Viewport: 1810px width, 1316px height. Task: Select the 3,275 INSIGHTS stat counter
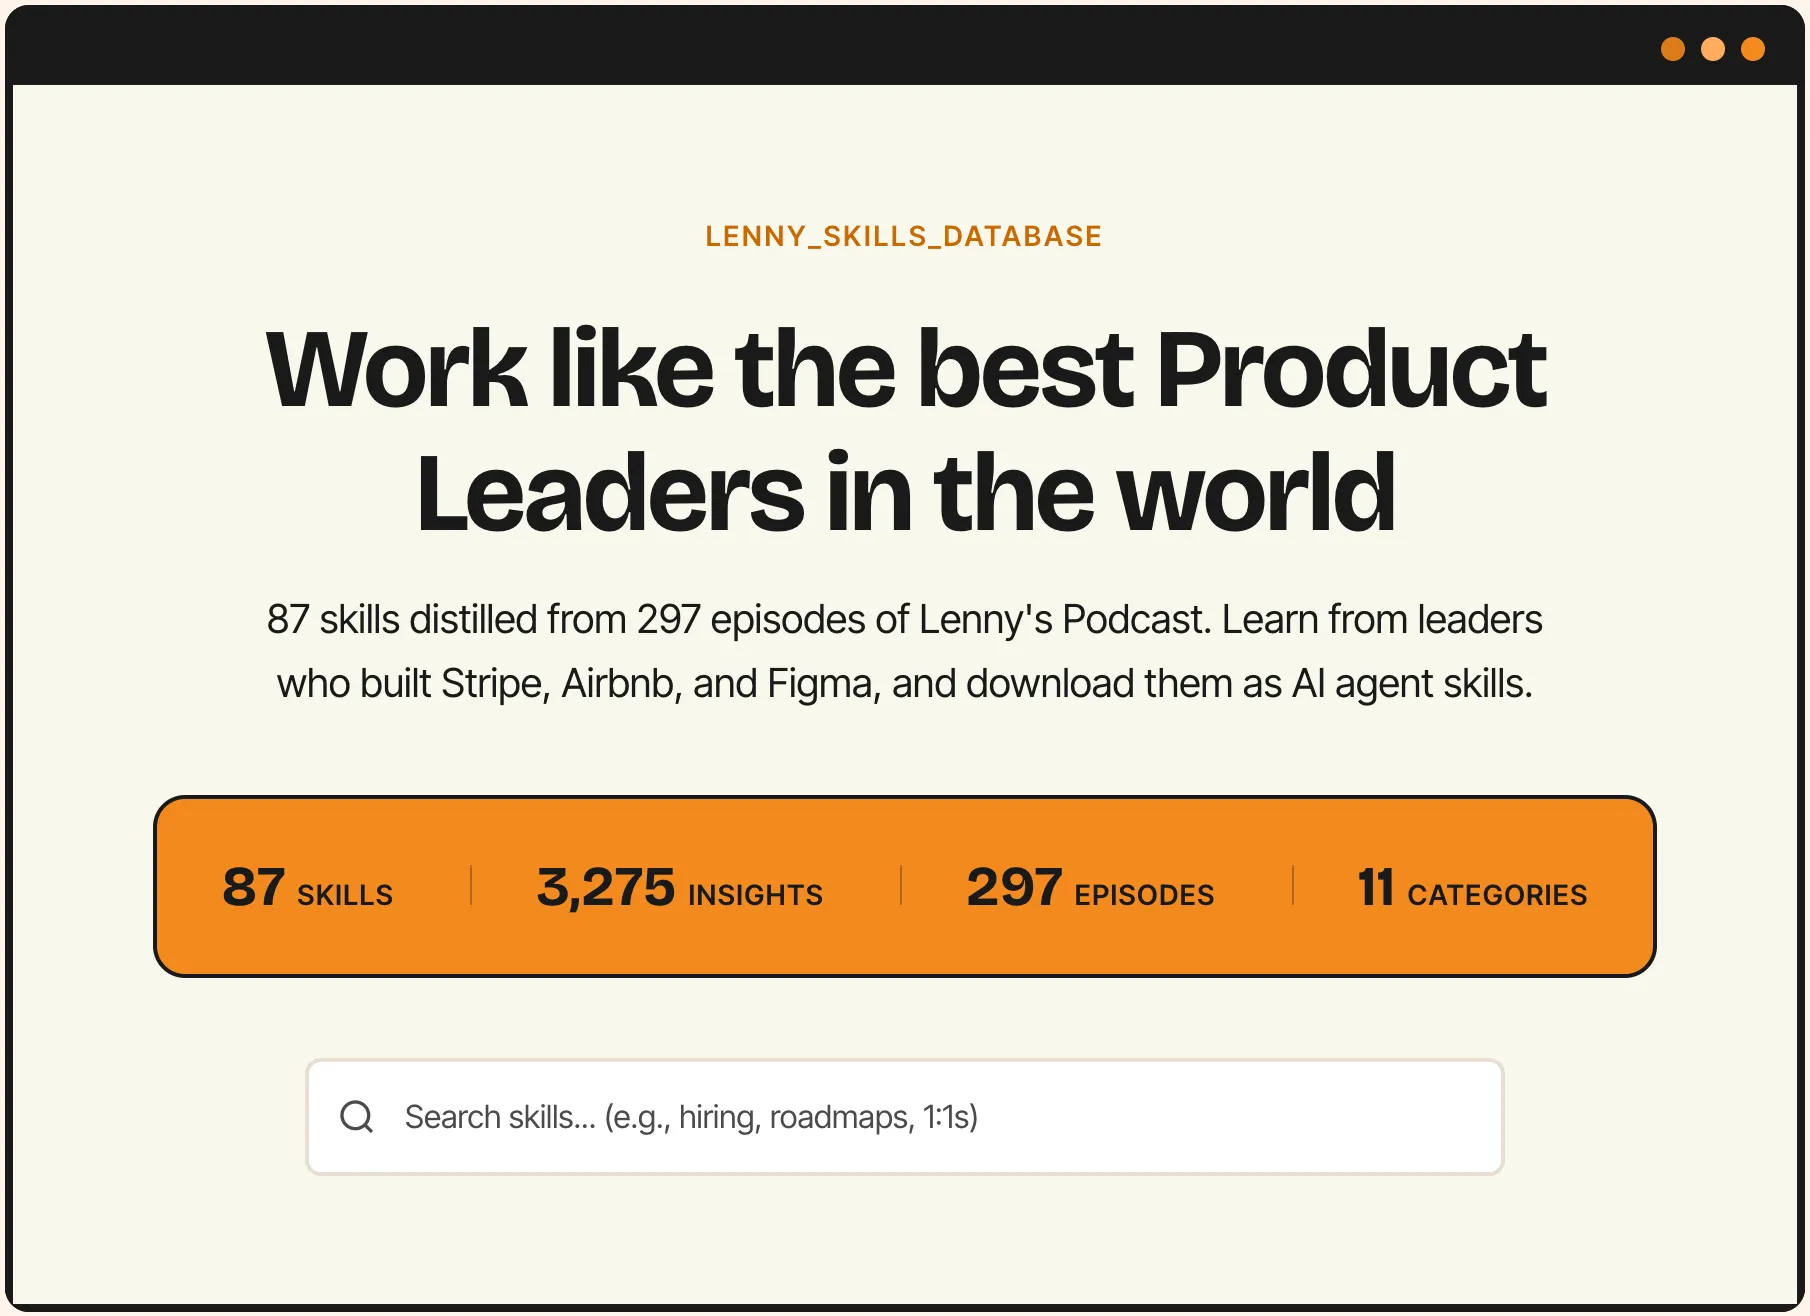click(x=679, y=889)
